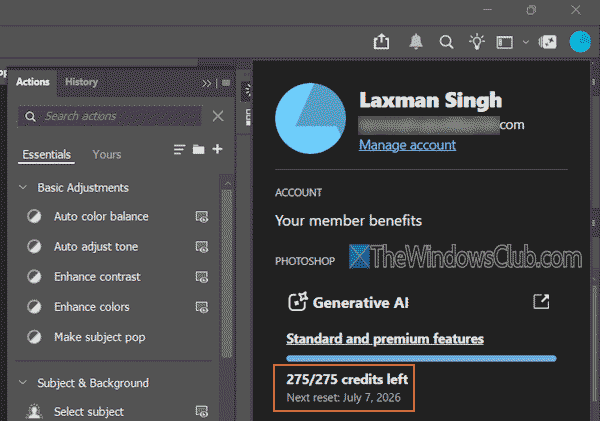Click the large profile picture
The image size is (600, 421).
point(310,119)
